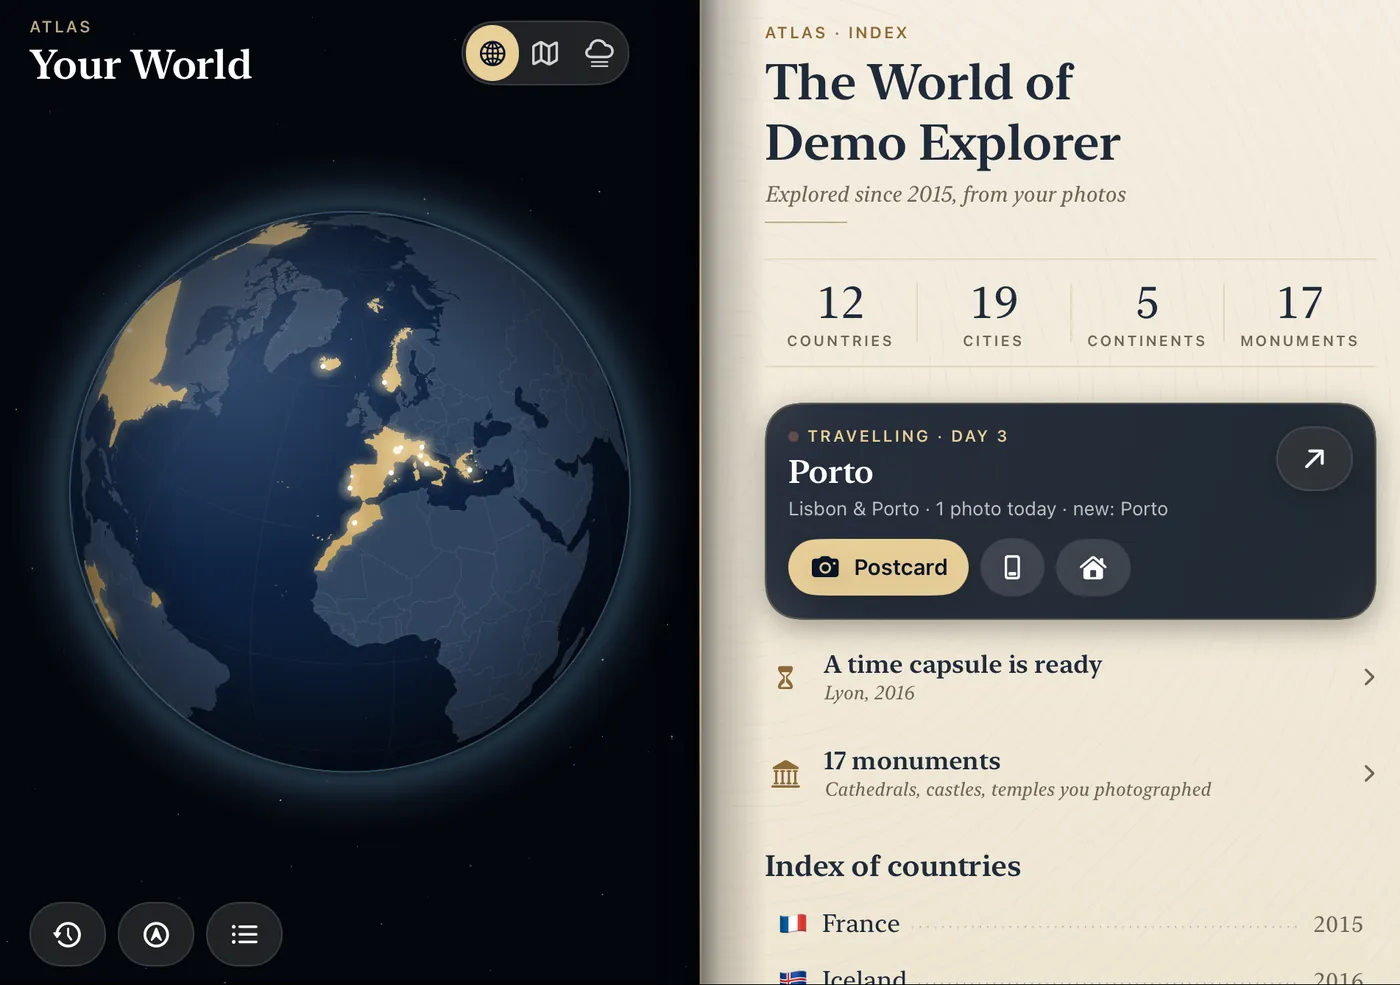Screen dimensions: 1400x985
Task: Click the compass navigation button
Action: (156, 934)
